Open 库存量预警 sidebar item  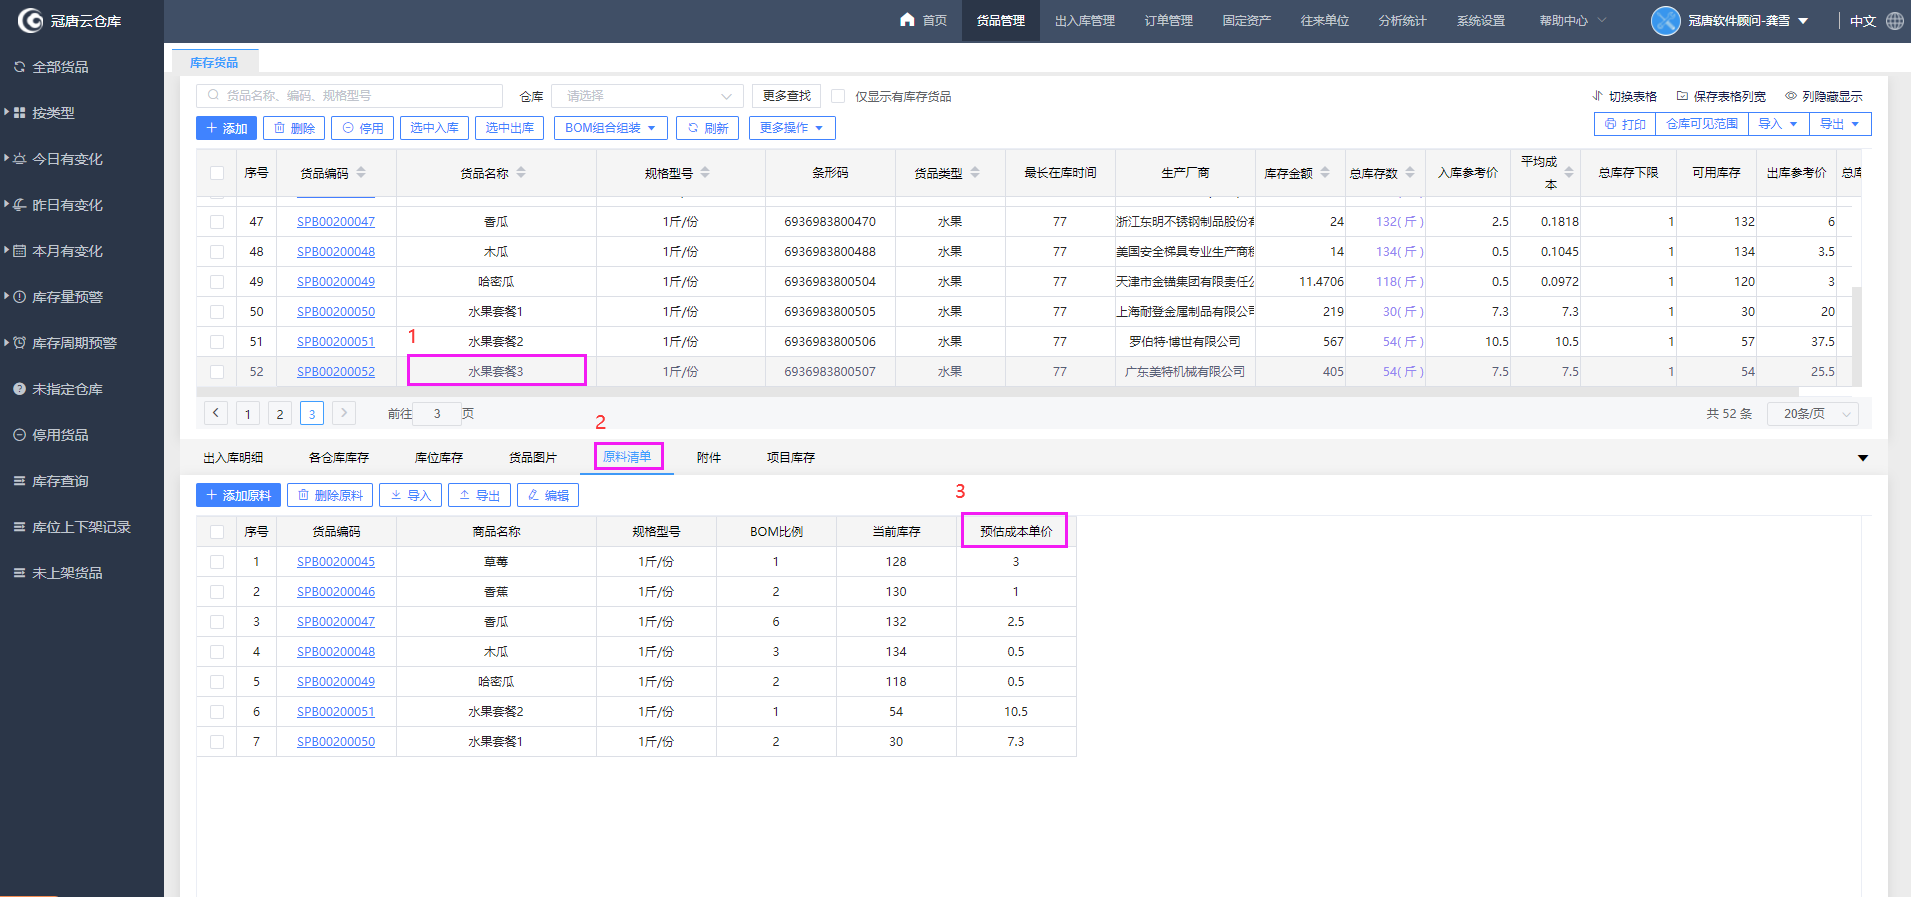(x=66, y=297)
